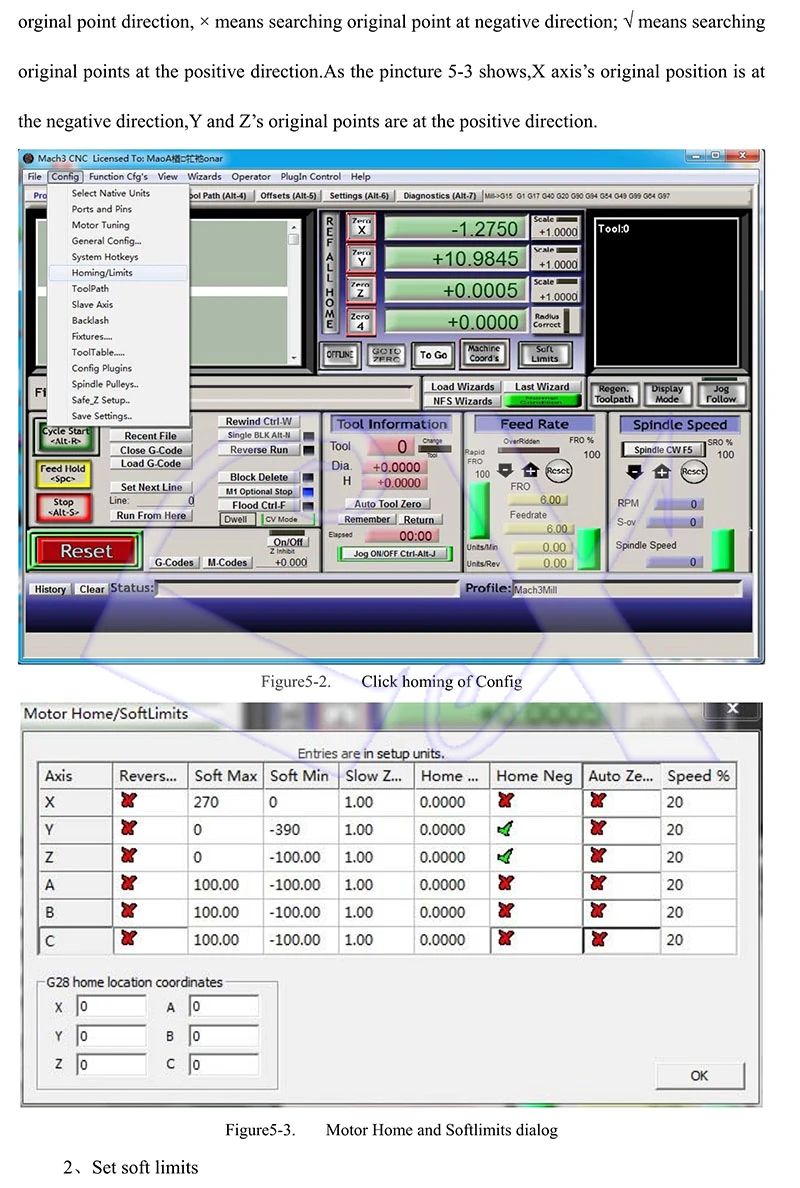Click the Spindle CW F5 button

[663, 449]
